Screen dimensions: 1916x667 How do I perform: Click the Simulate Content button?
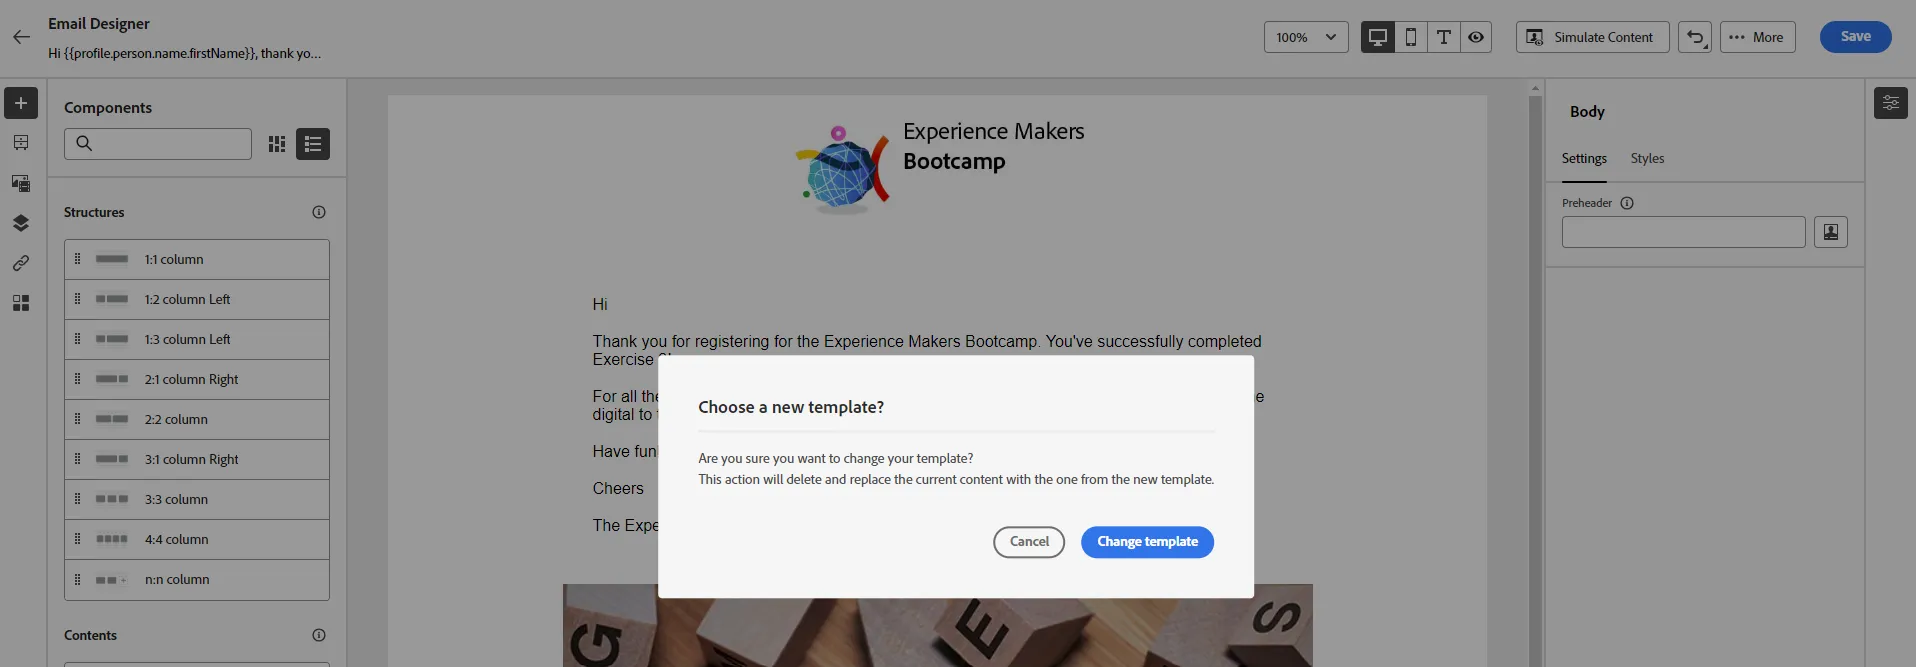point(1593,37)
